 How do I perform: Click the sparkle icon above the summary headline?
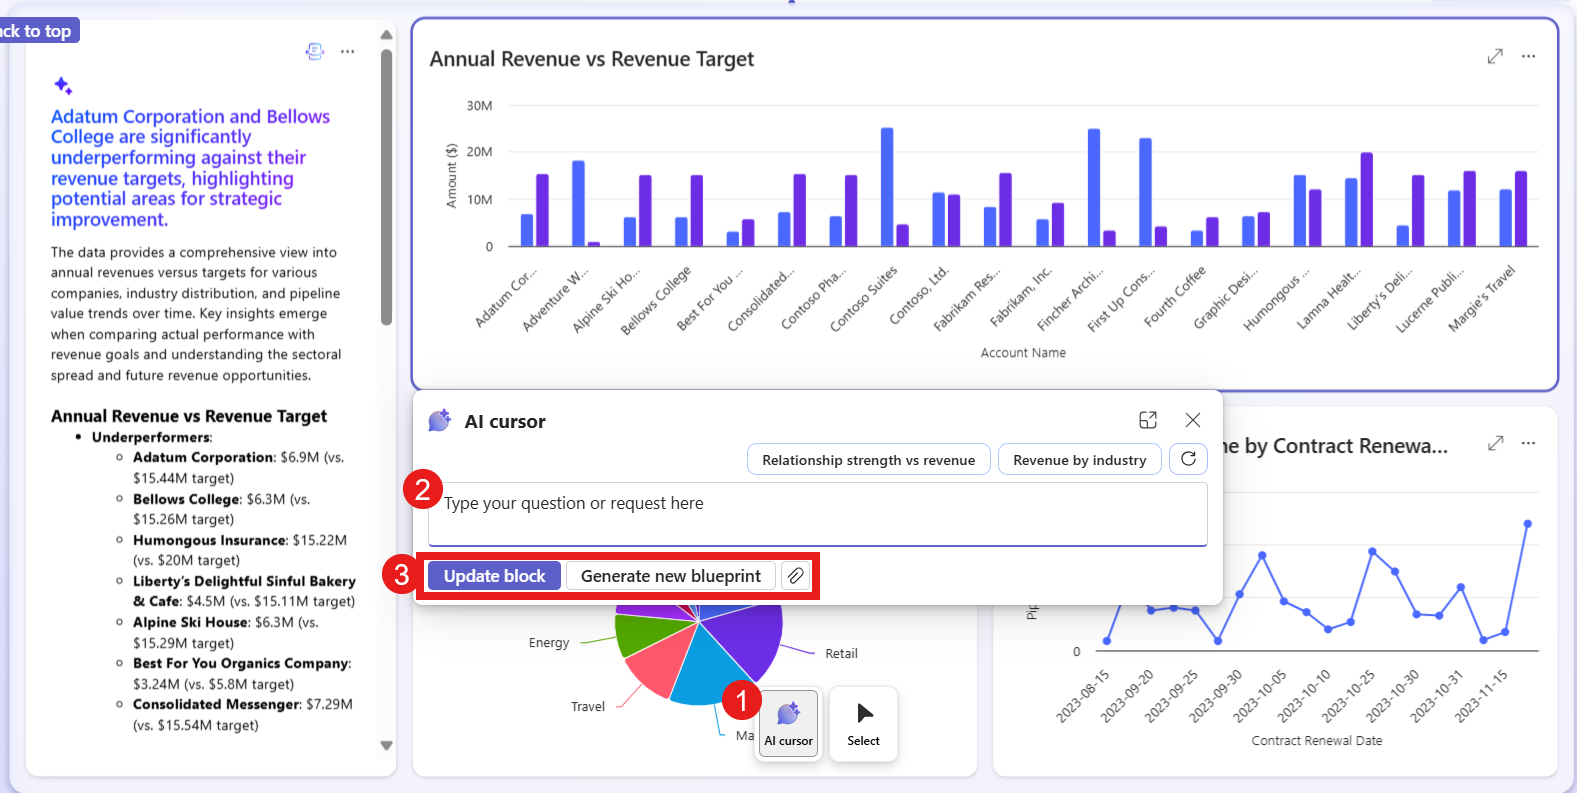(63, 86)
